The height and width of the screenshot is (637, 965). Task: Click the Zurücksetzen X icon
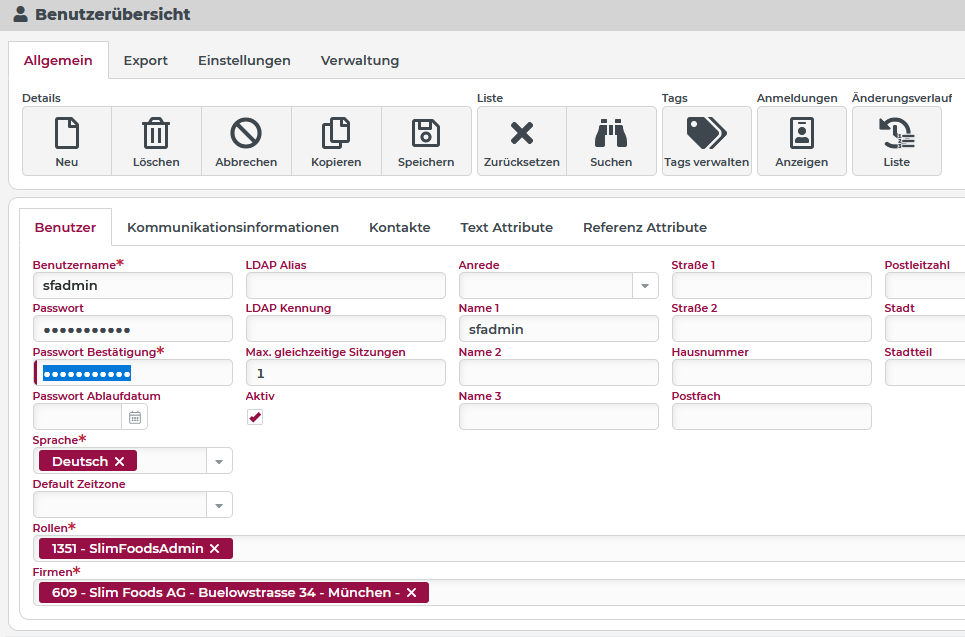[x=522, y=133]
